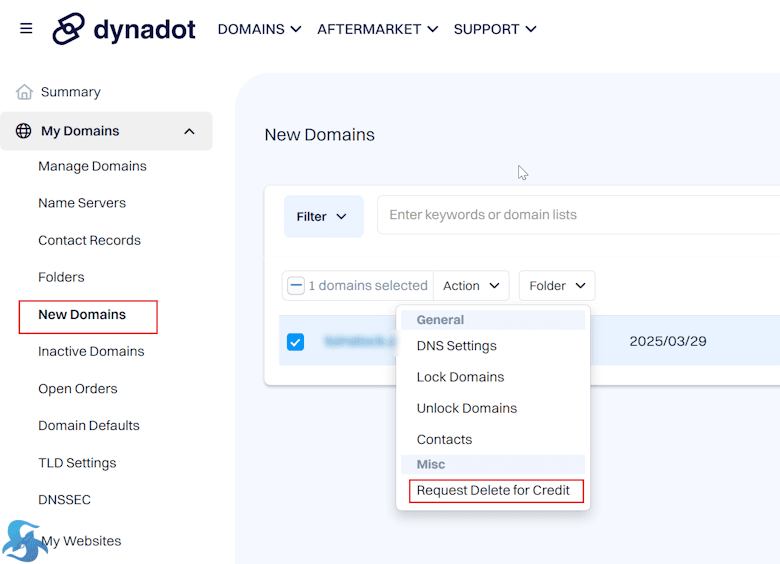Click the blurred domain name in the row
This screenshot has width=780, height=564.
click(x=359, y=341)
